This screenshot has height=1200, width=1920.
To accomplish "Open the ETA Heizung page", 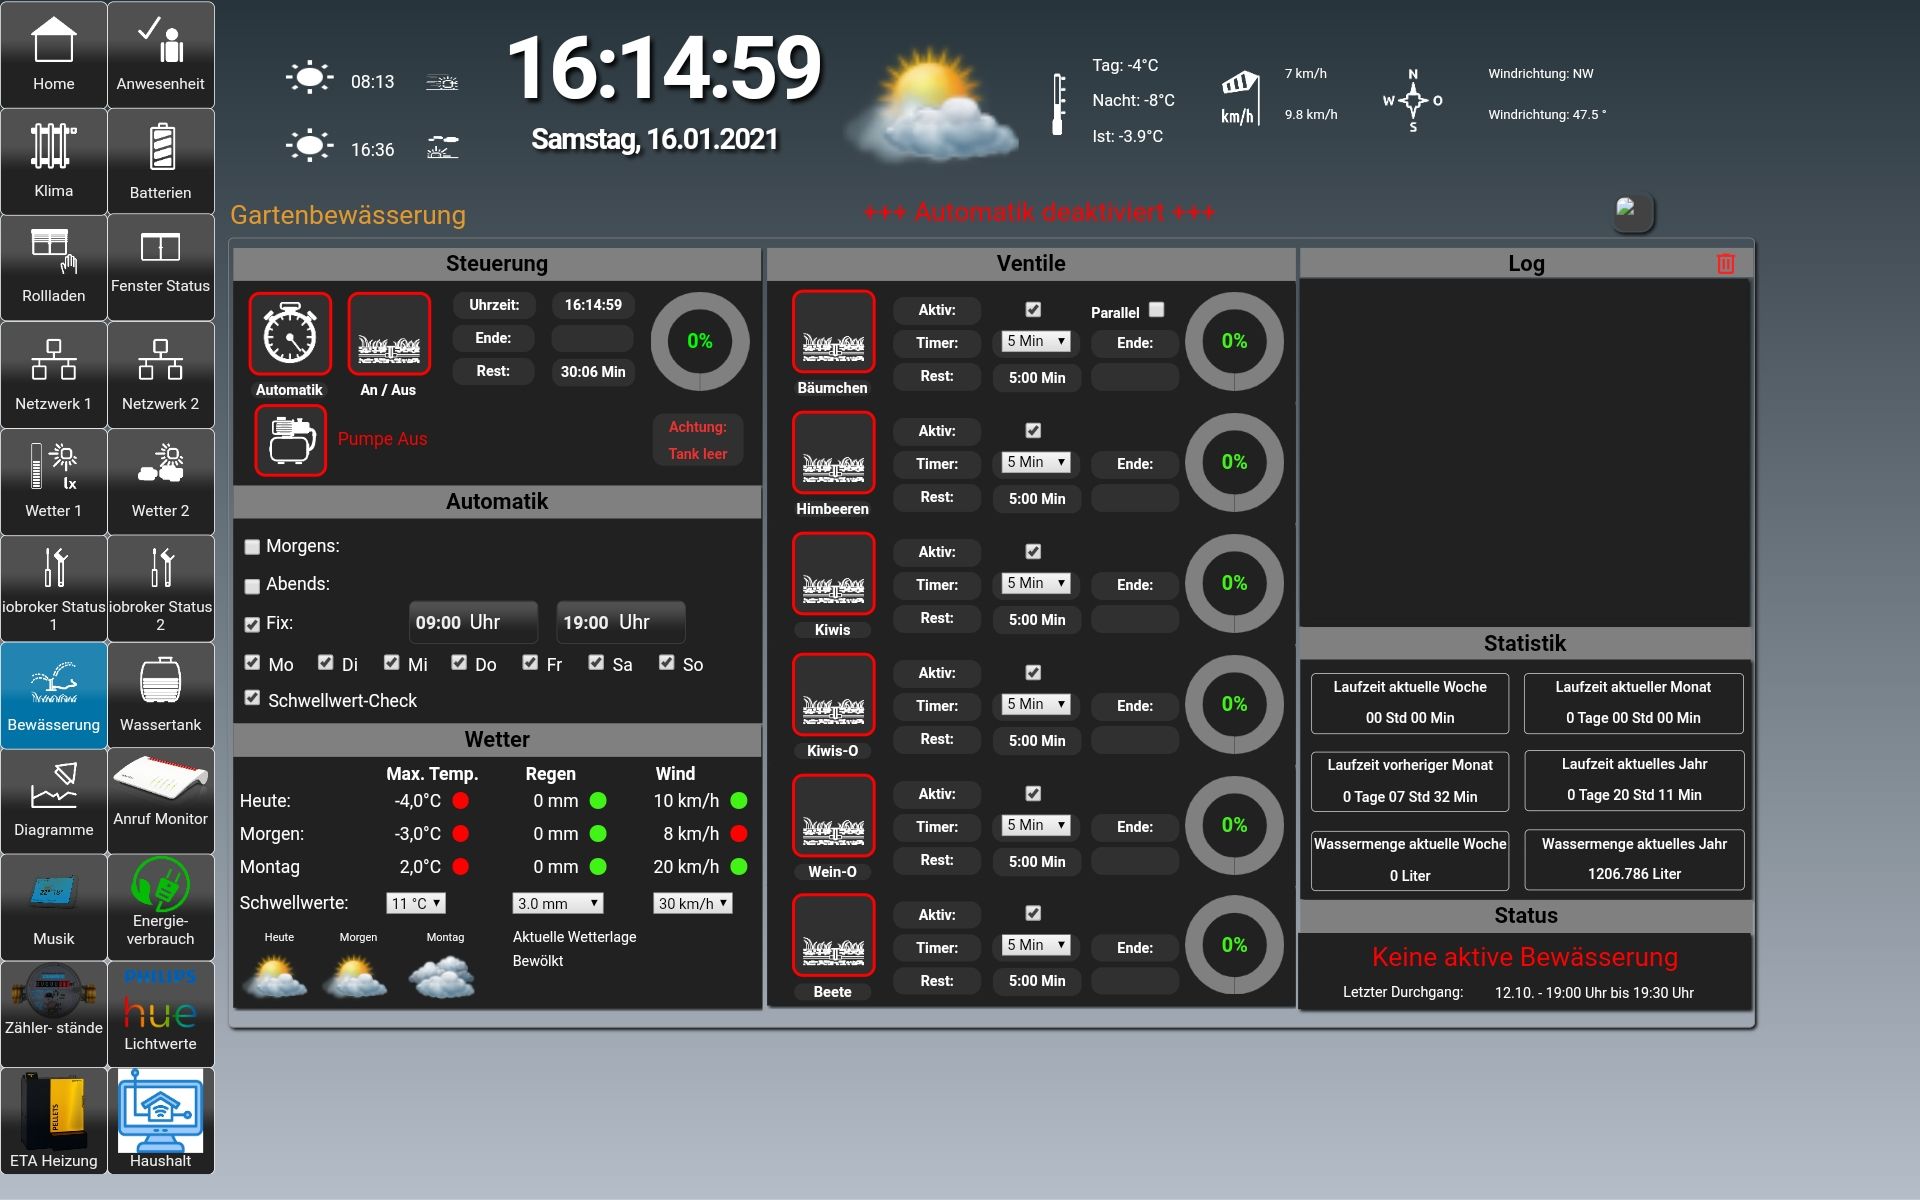I will [x=54, y=1121].
